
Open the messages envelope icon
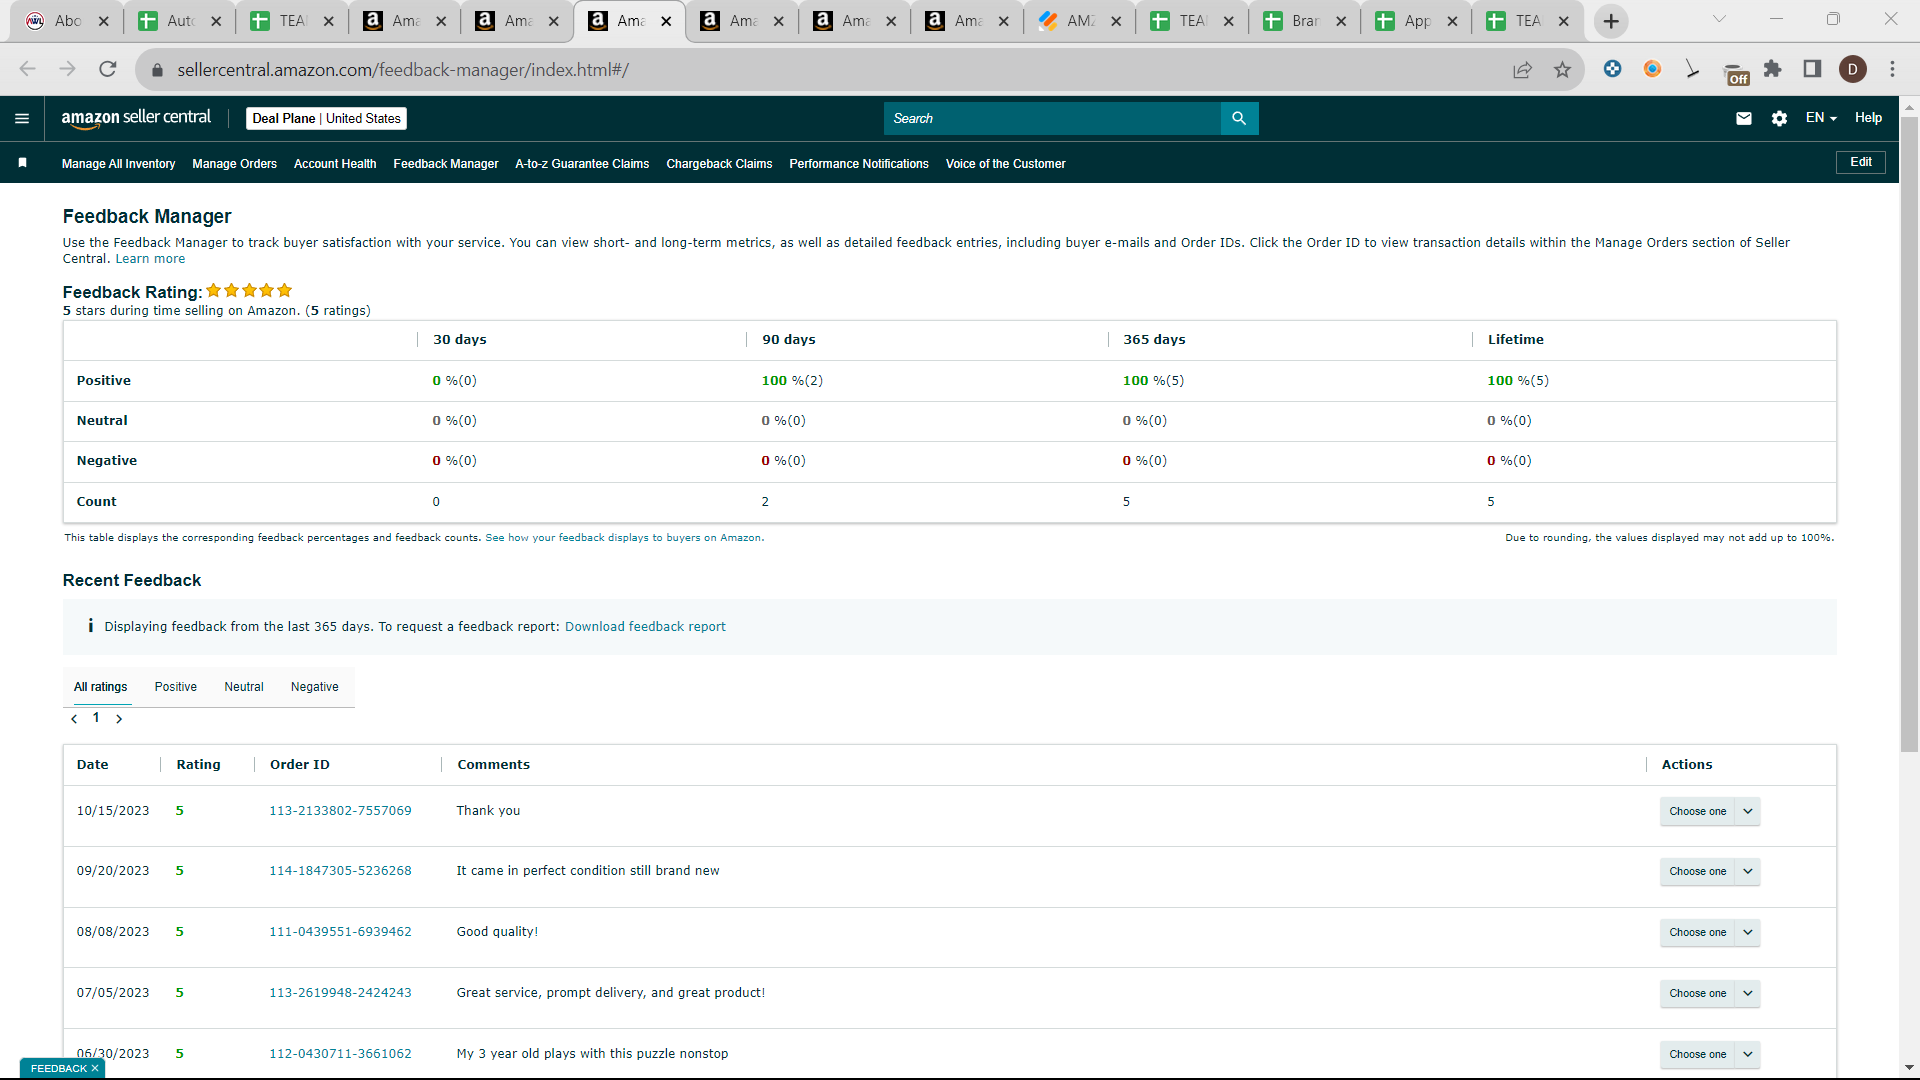point(1744,118)
